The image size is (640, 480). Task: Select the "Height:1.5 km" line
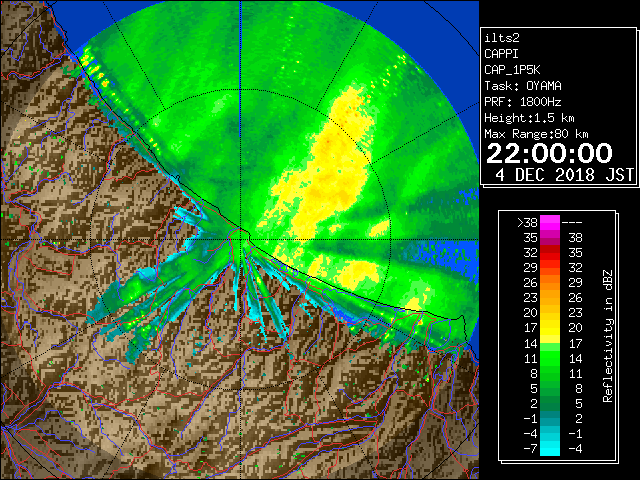(529, 118)
